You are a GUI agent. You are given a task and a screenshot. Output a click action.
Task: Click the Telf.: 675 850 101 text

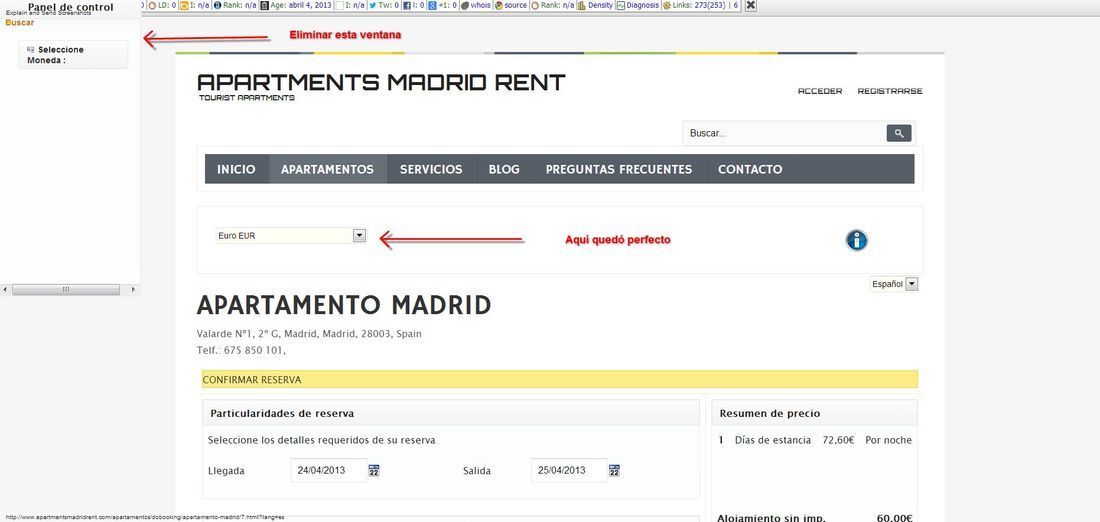click(x=241, y=349)
